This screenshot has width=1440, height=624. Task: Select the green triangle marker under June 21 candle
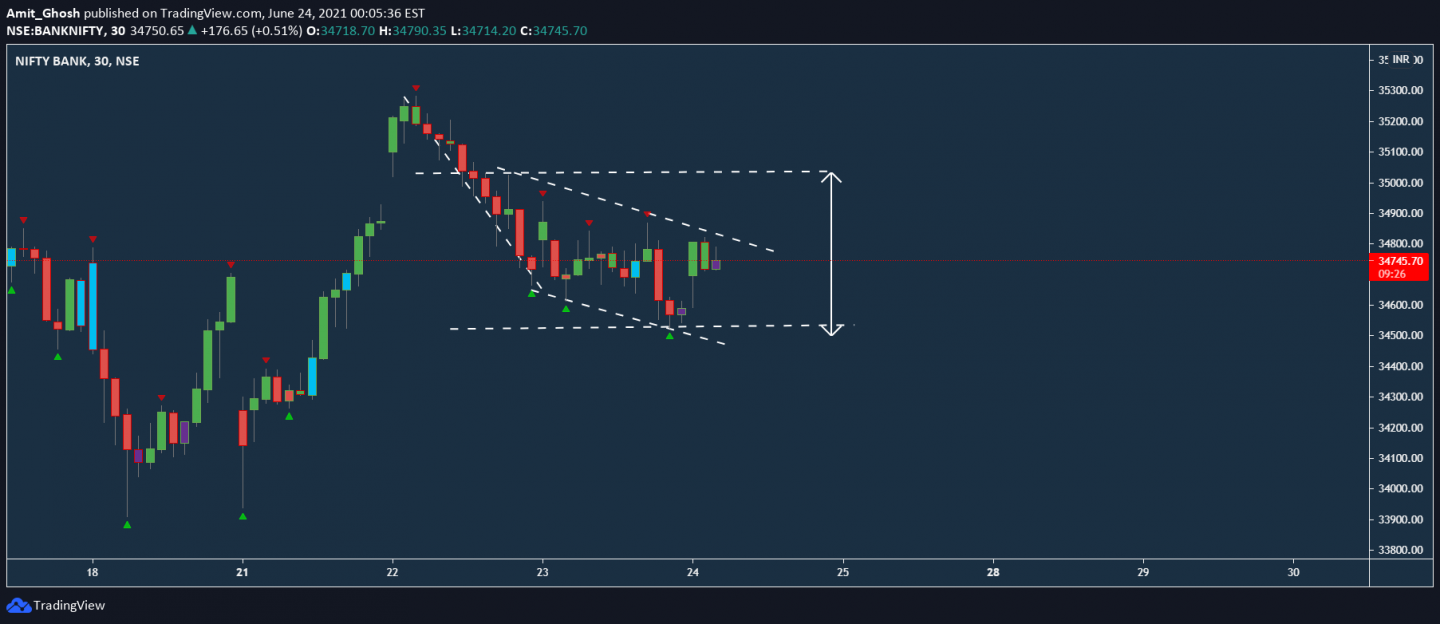point(241,517)
